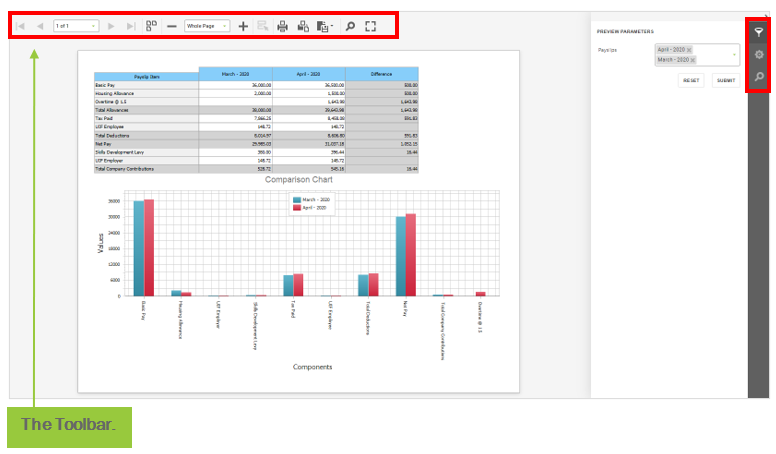Click the red Net Pay bar
This screenshot has height=454, width=776.
click(411, 255)
